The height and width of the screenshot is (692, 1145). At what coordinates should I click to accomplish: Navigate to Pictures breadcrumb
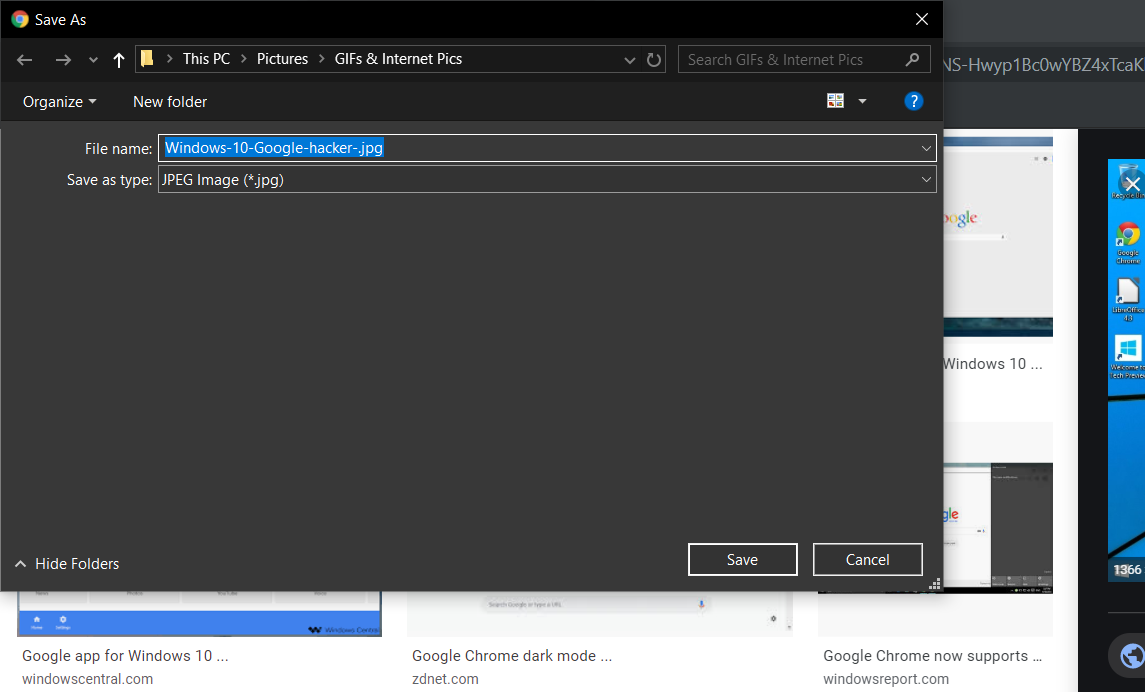coord(282,59)
